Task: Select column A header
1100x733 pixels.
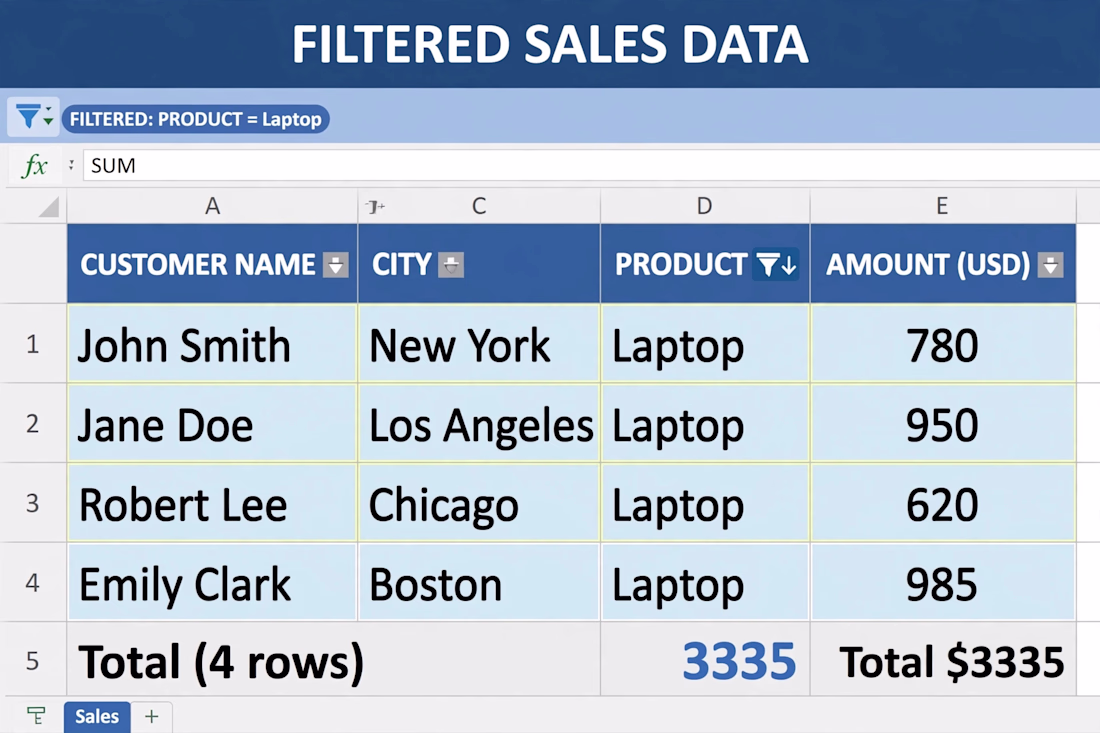Action: click(x=213, y=206)
